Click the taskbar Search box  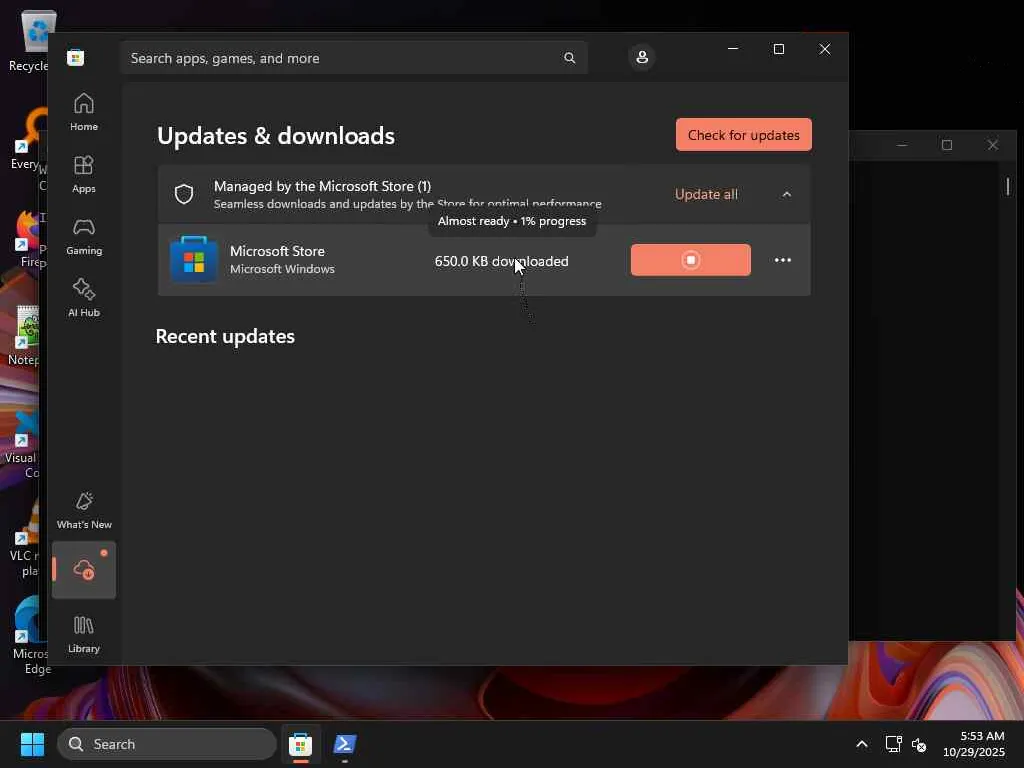[167, 744]
